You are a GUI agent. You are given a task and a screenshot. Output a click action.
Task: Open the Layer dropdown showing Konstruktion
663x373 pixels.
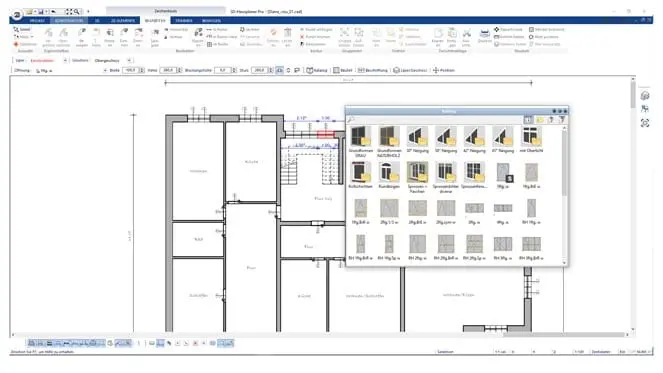48,60
